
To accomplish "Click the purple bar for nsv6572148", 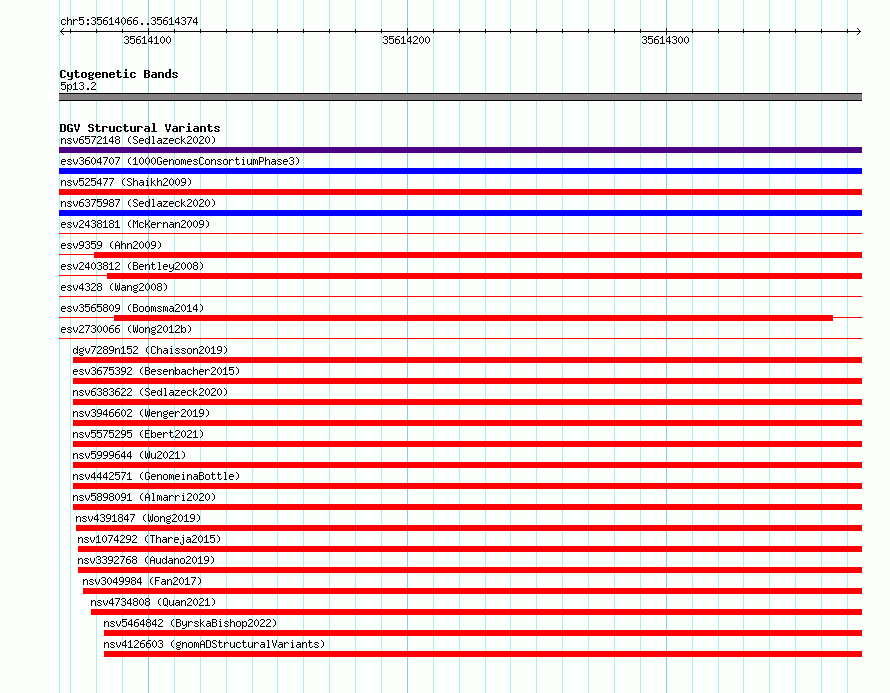I will (x=460, y=150).
